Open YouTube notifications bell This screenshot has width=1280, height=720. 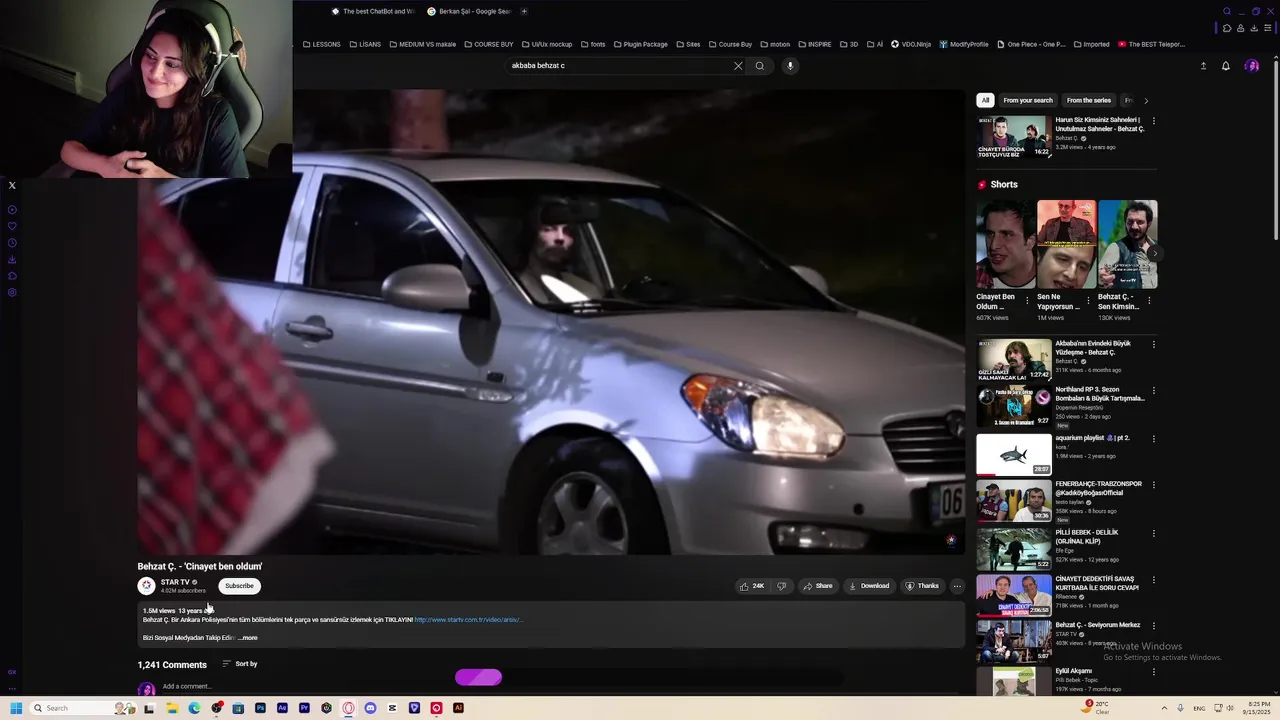click(1226, 66)
